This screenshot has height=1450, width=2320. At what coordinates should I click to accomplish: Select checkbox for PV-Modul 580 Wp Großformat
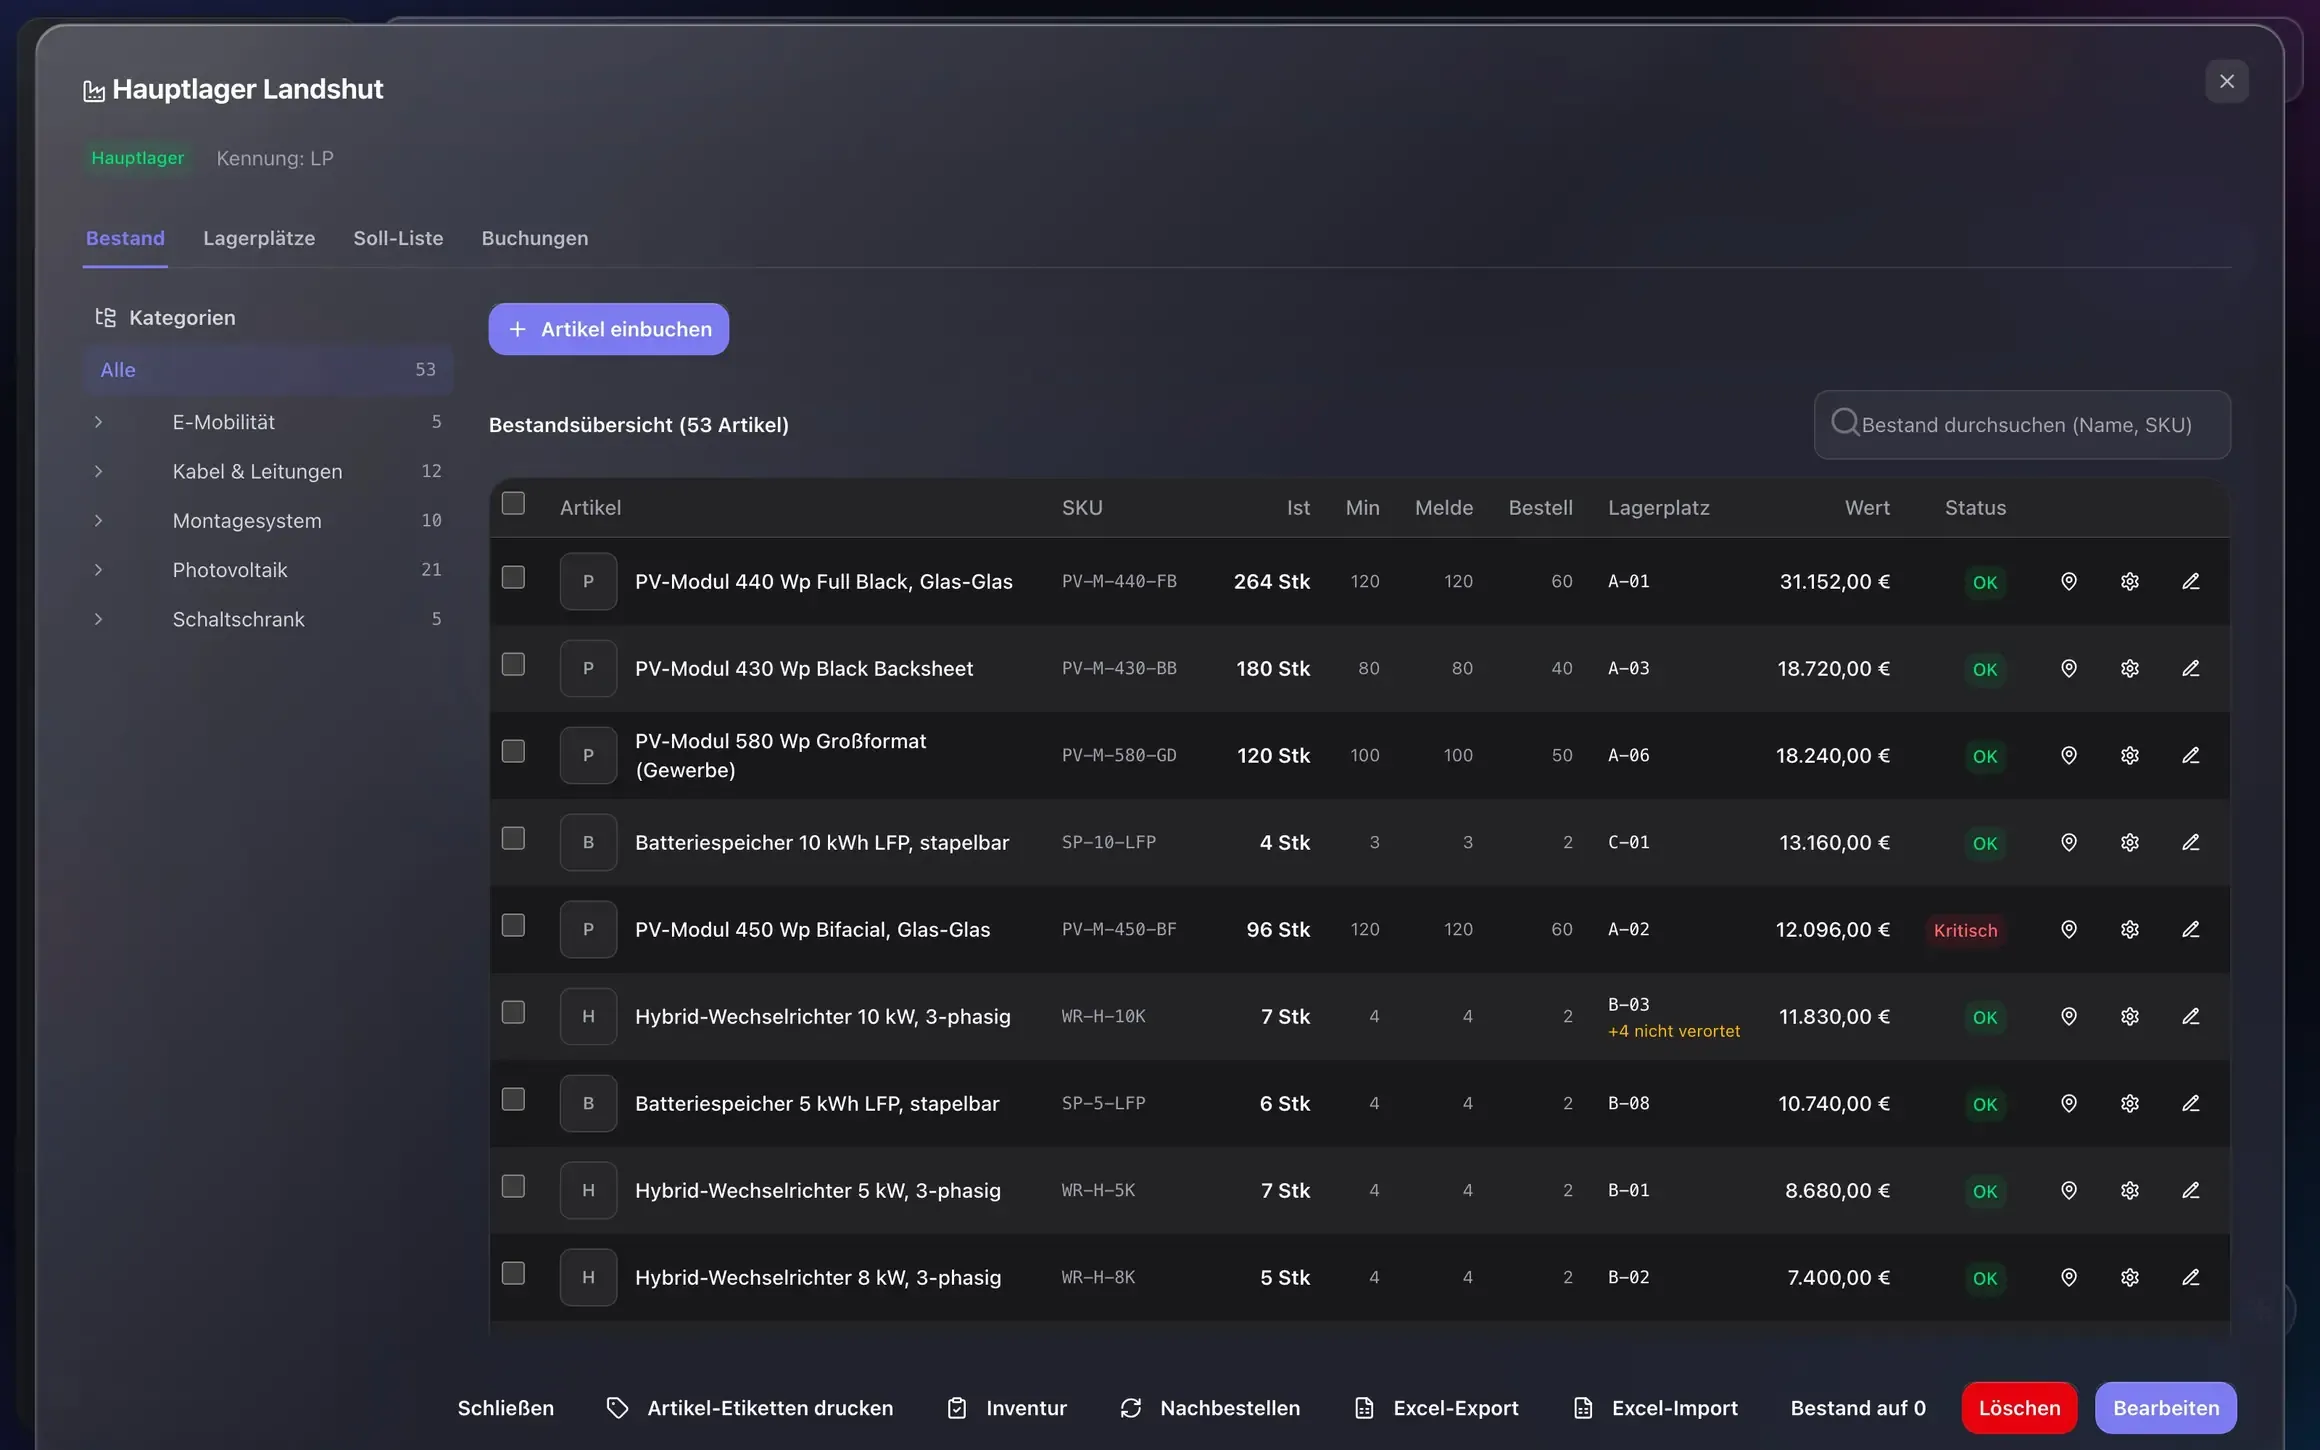[x=513, y=751]
